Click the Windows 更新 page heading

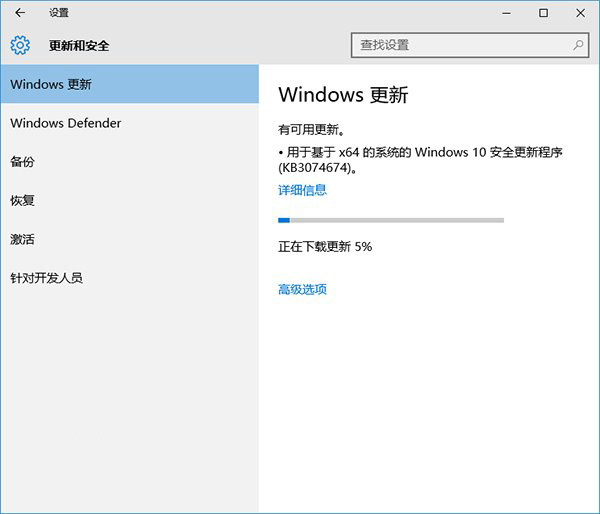343,96
